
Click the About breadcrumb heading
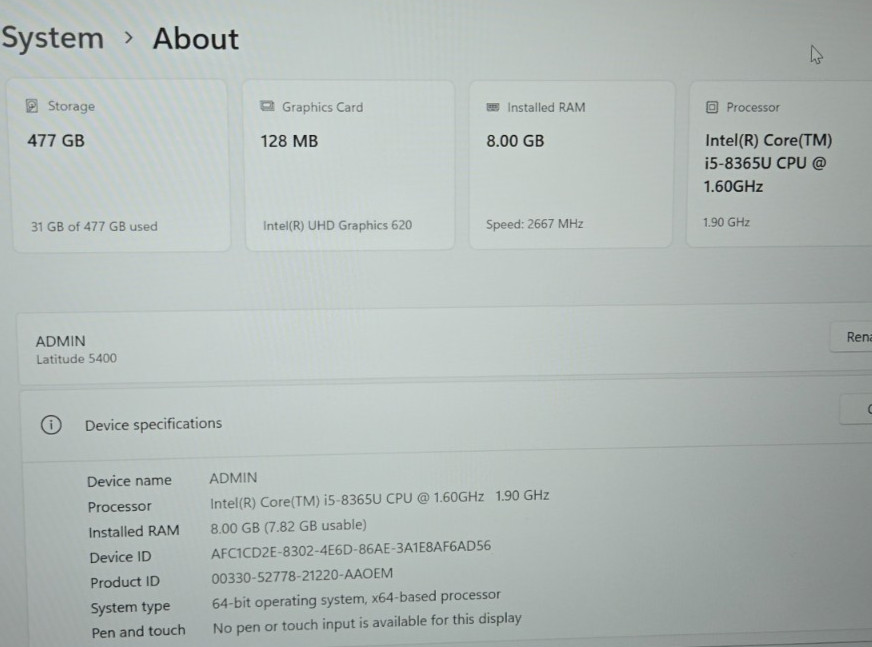tap(196, 39)
